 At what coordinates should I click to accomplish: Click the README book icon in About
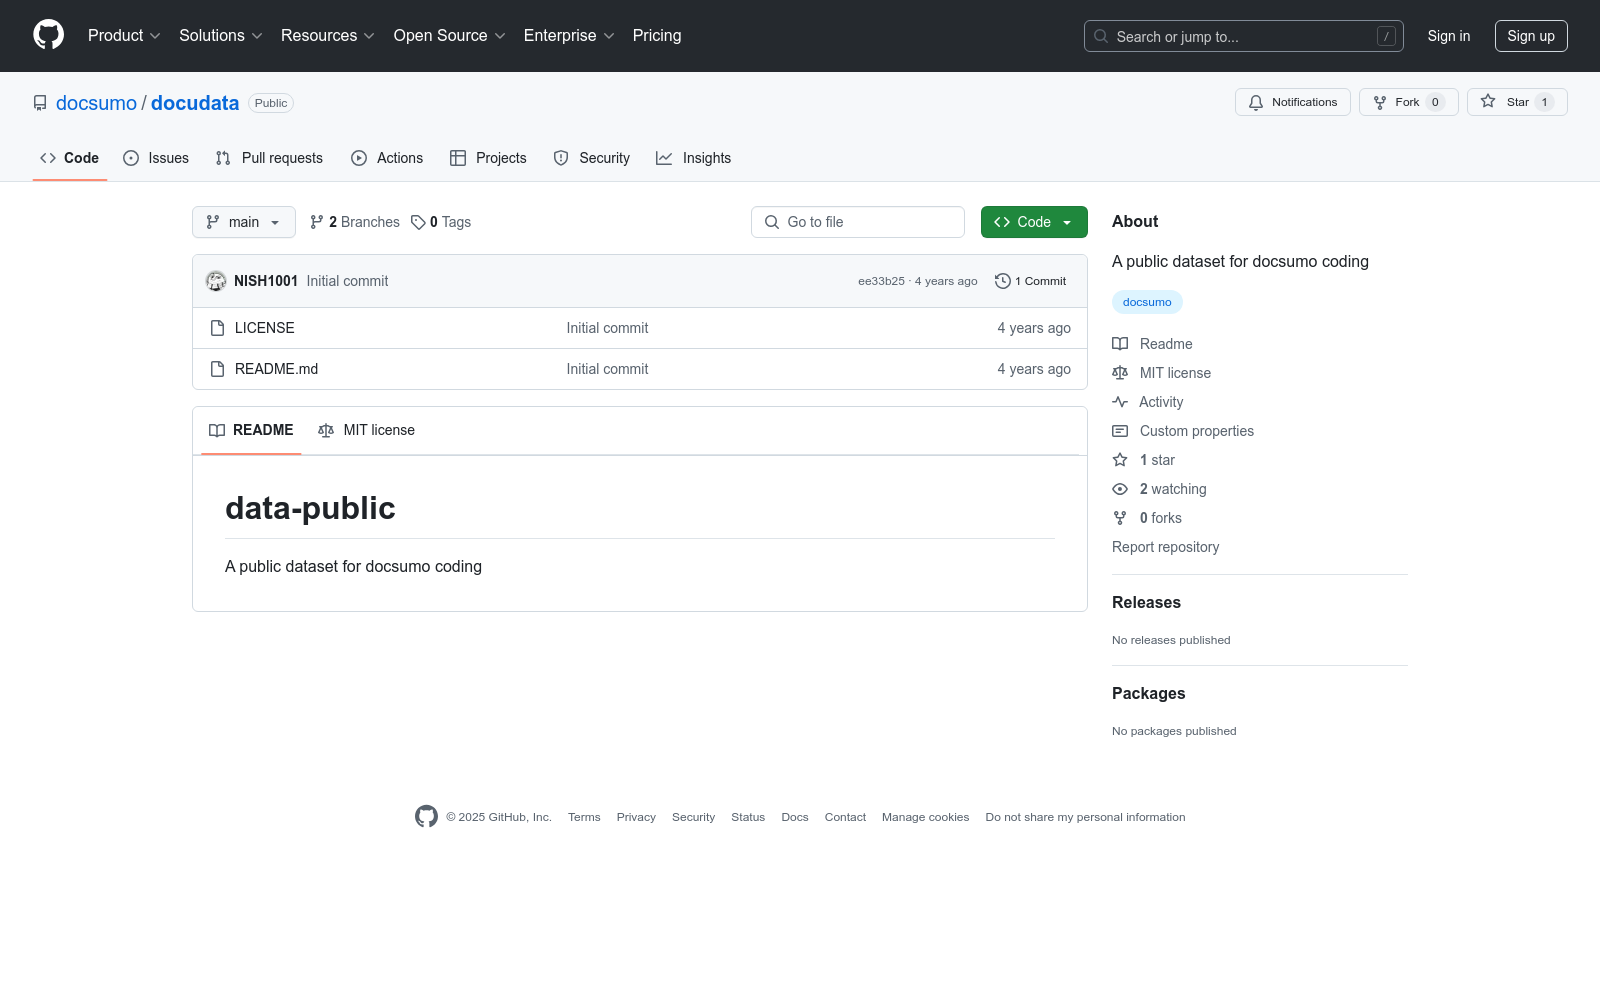(x=1120, y=344)
